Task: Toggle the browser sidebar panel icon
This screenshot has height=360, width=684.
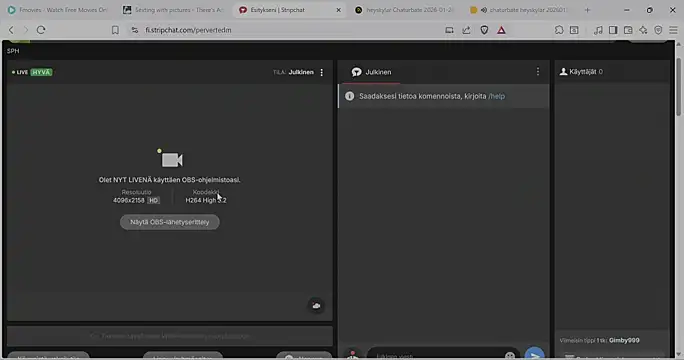Action: 613,30
